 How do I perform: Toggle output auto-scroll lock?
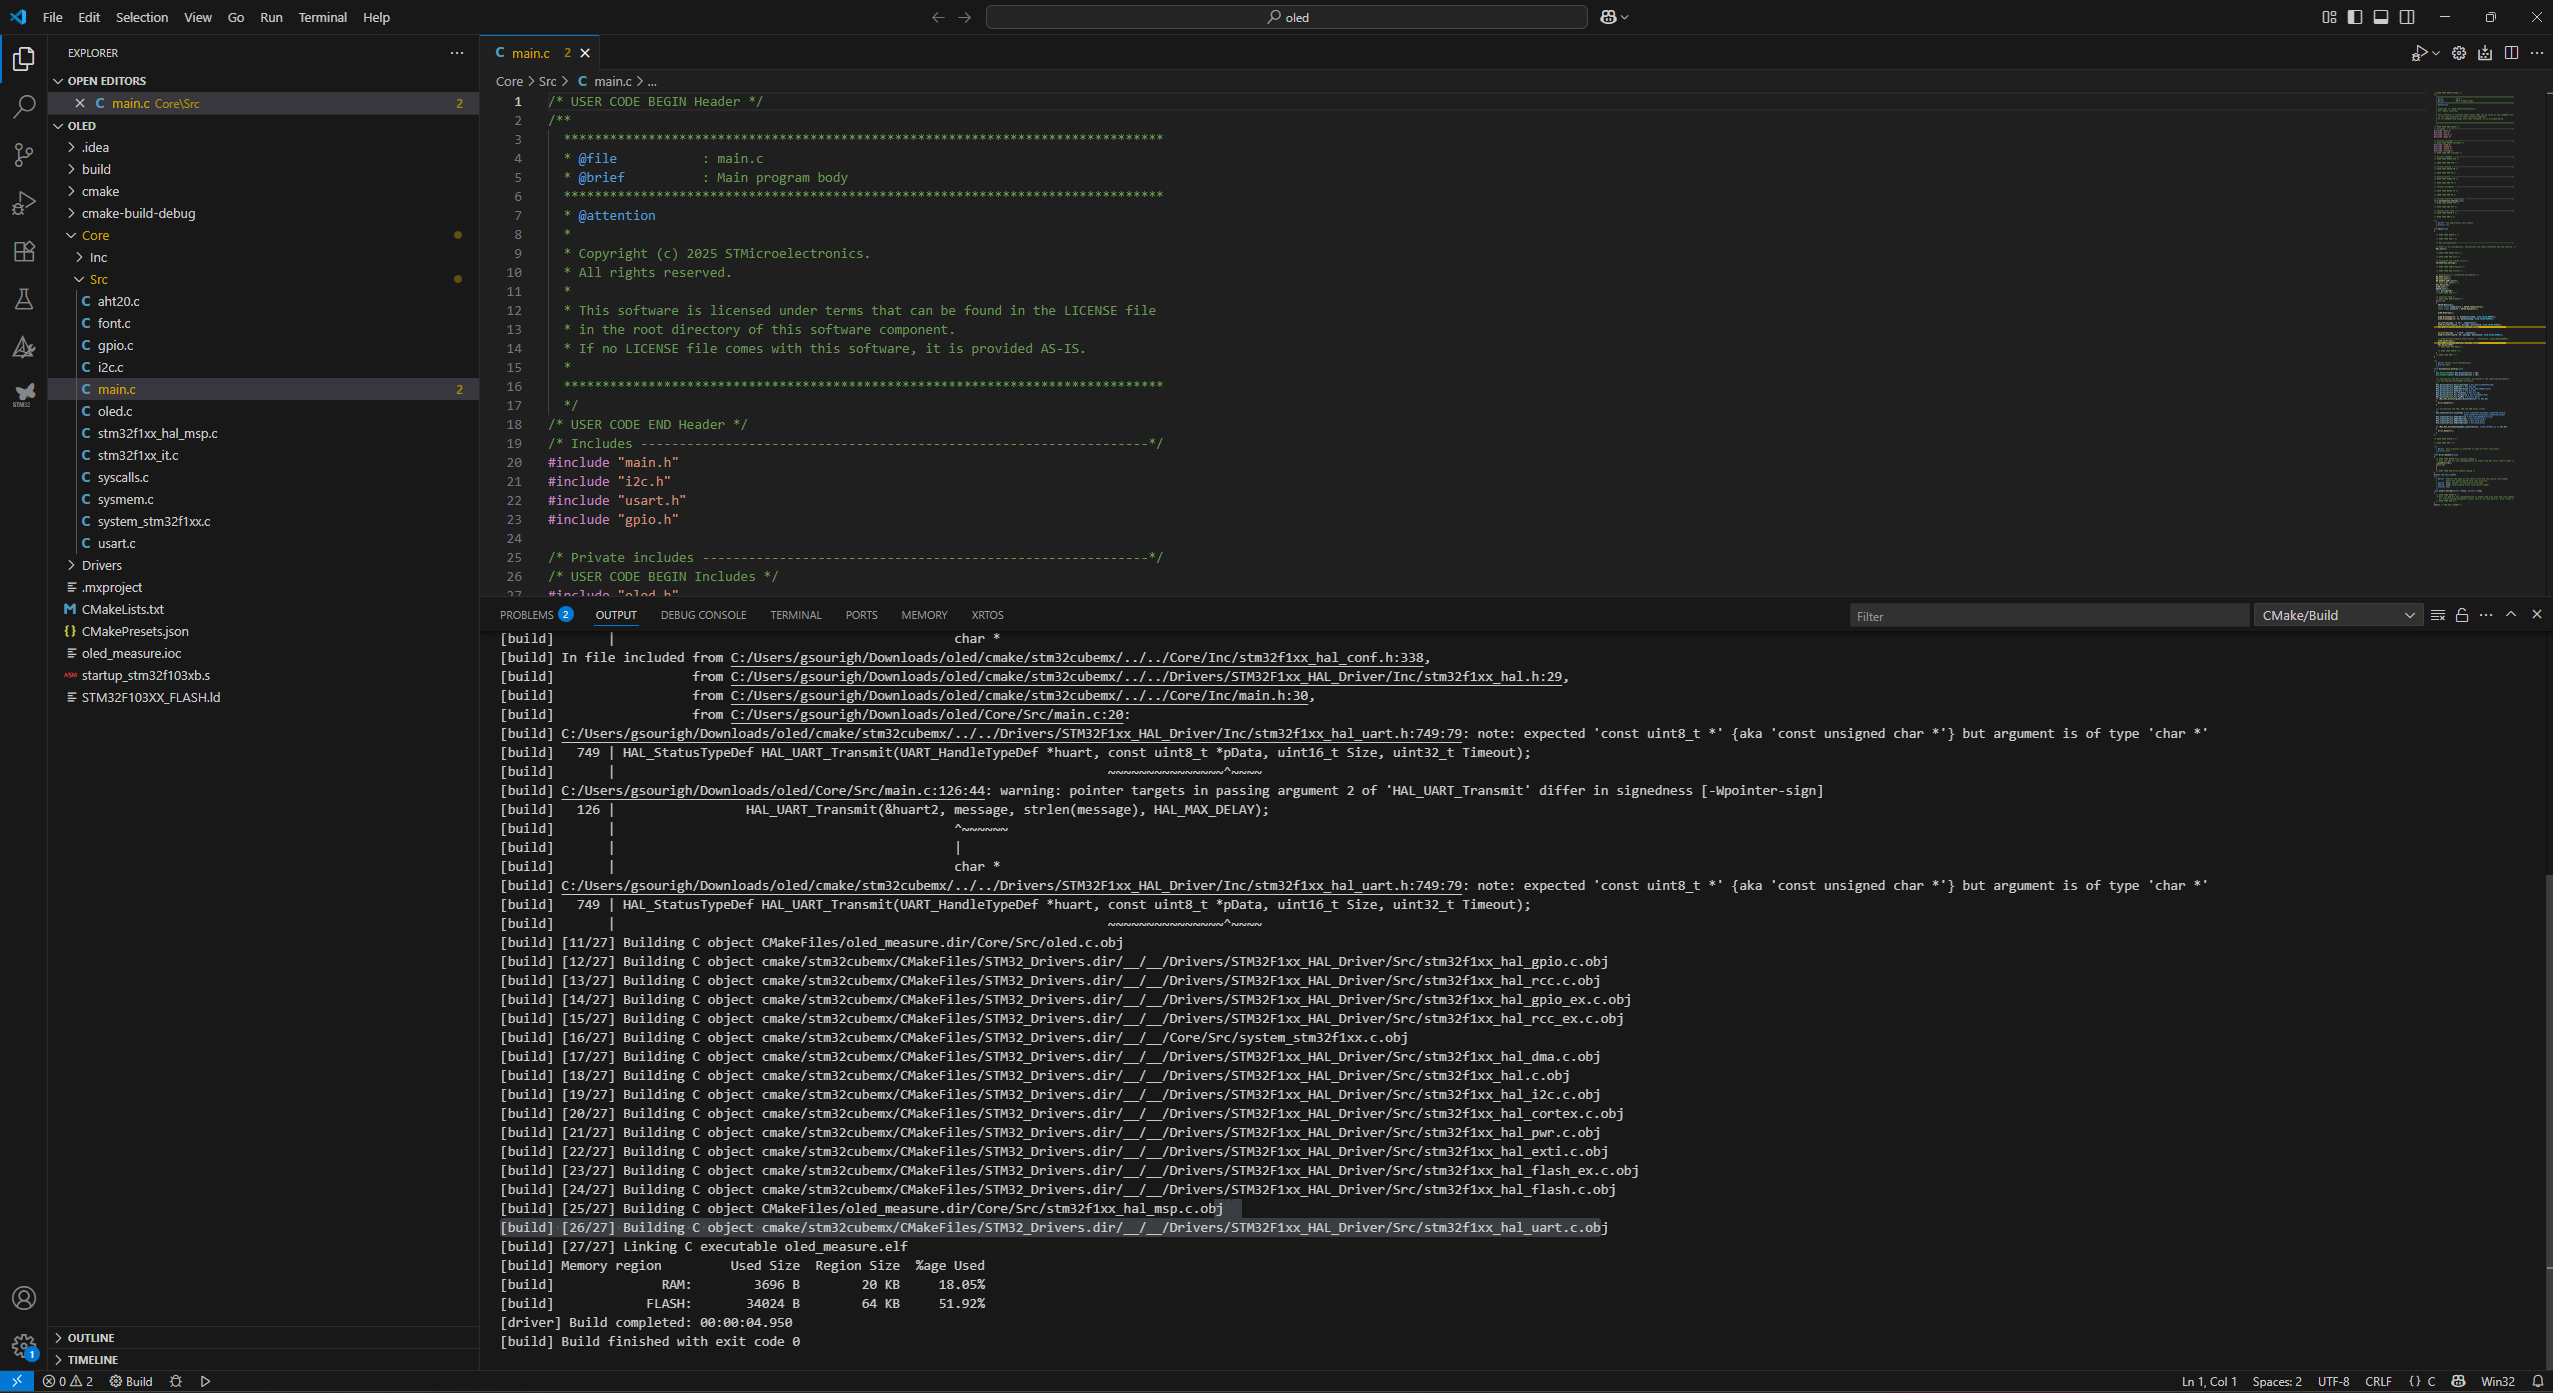click(2462, 615)
